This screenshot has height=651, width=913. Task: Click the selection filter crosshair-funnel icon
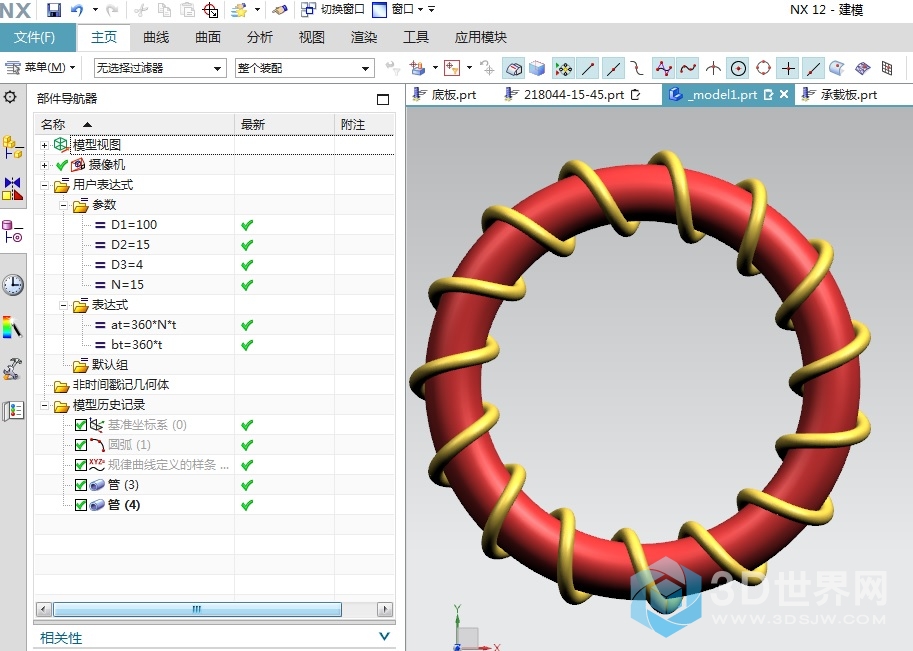[x=452, y=68]
